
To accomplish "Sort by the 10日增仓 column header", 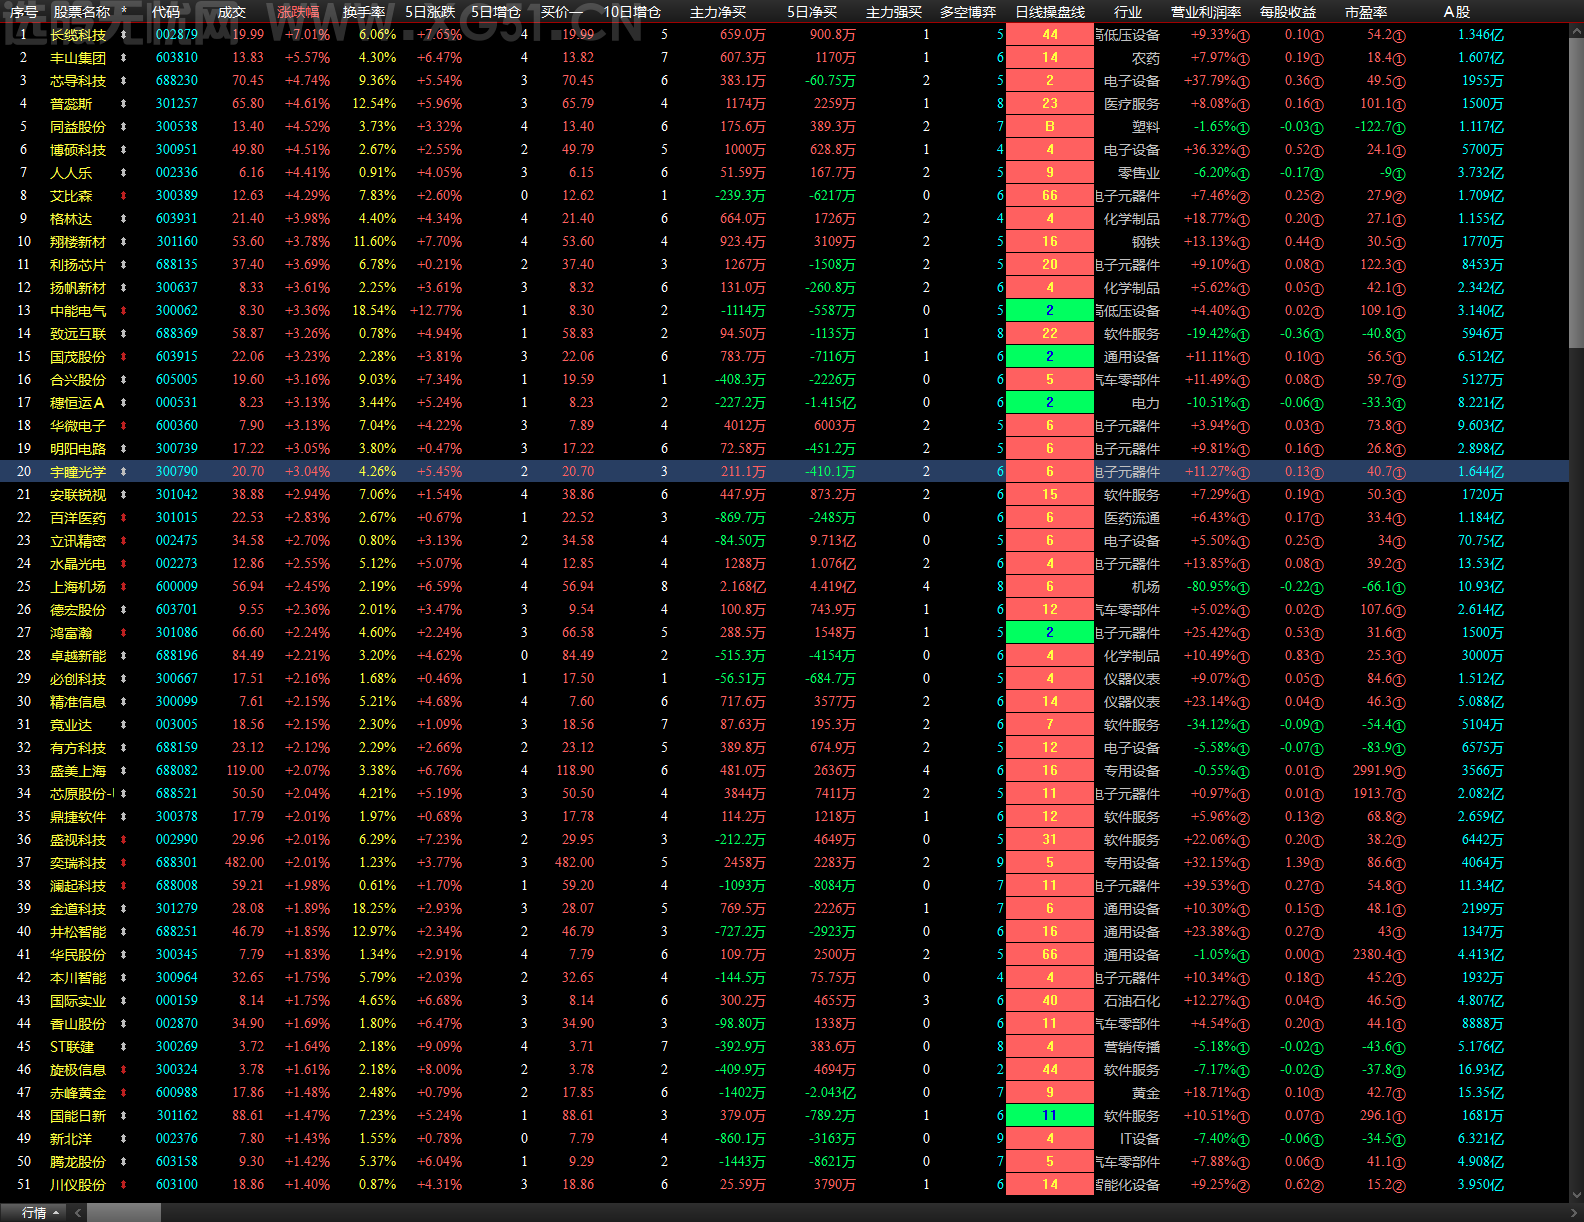I will tap(632, 12).
